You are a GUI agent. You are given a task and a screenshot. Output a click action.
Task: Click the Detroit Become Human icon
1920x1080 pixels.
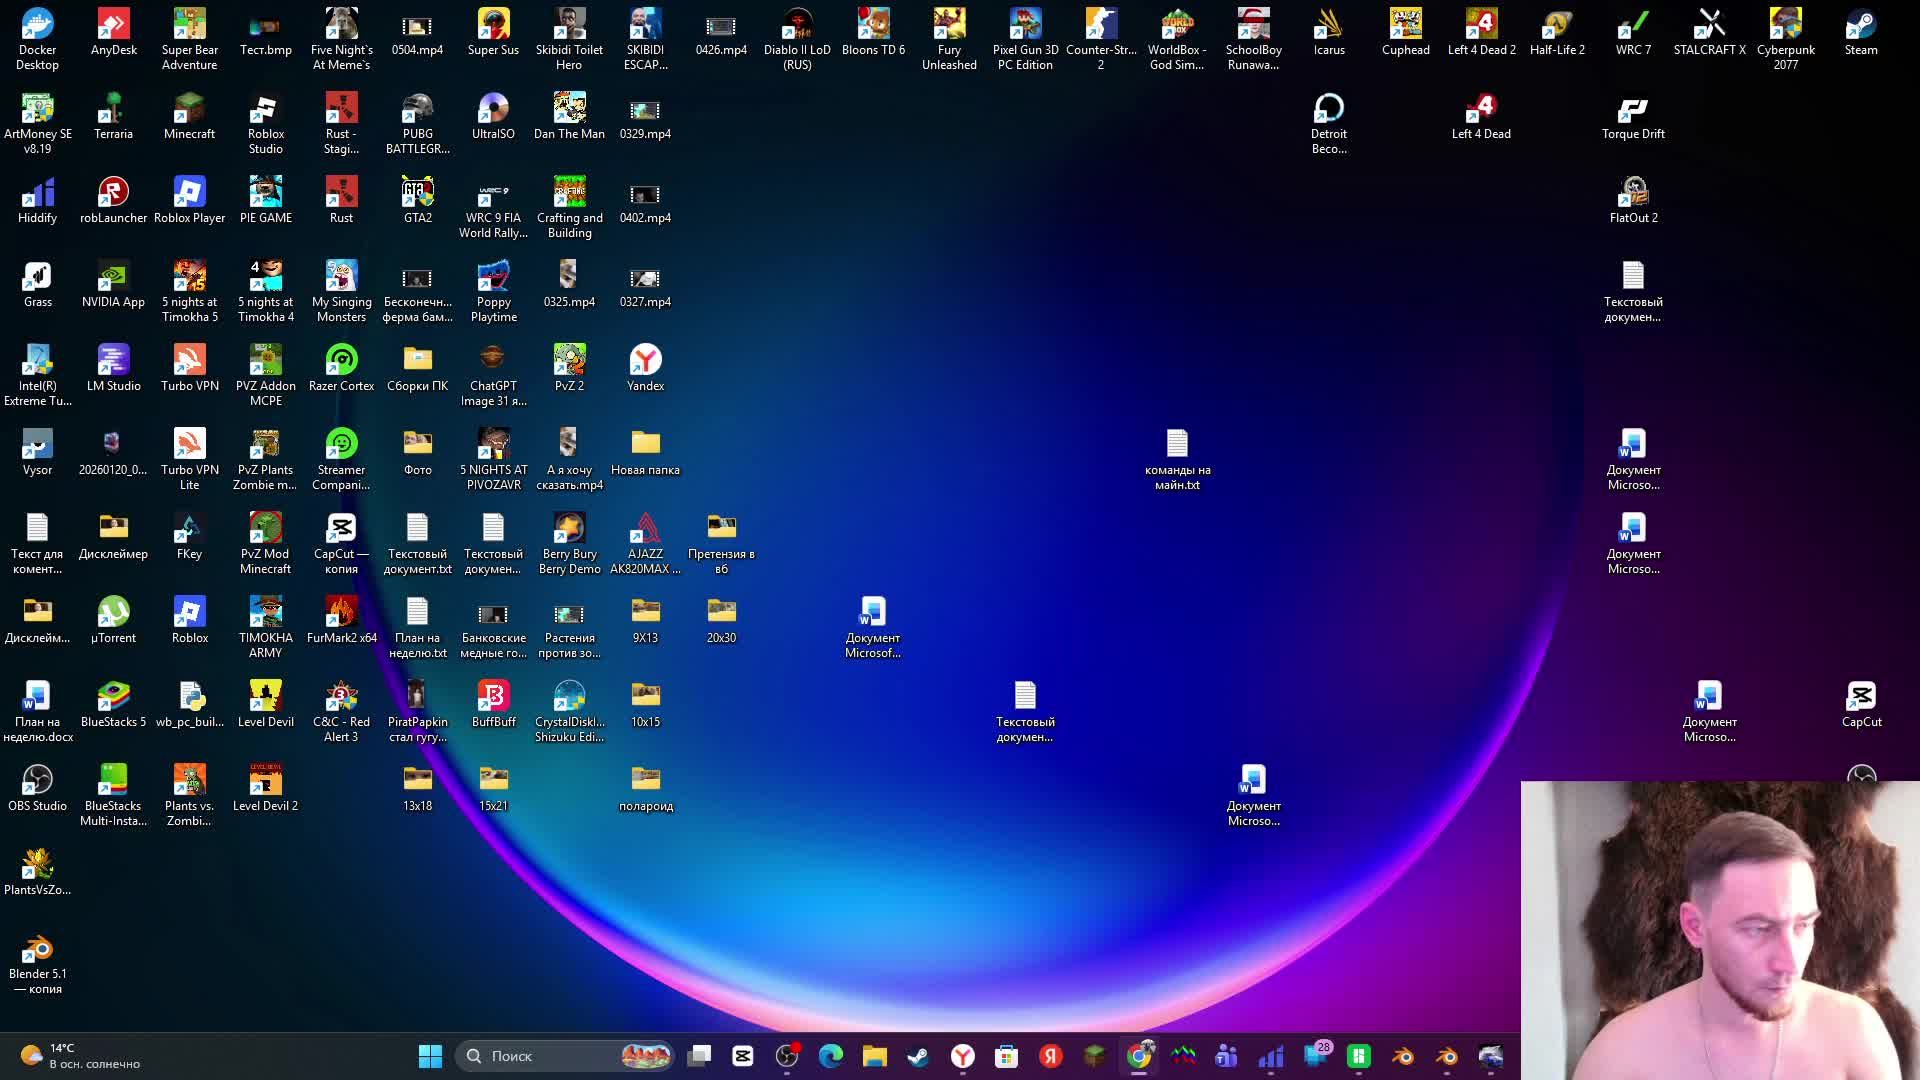pyautogui.click(x=1329, y=122)
